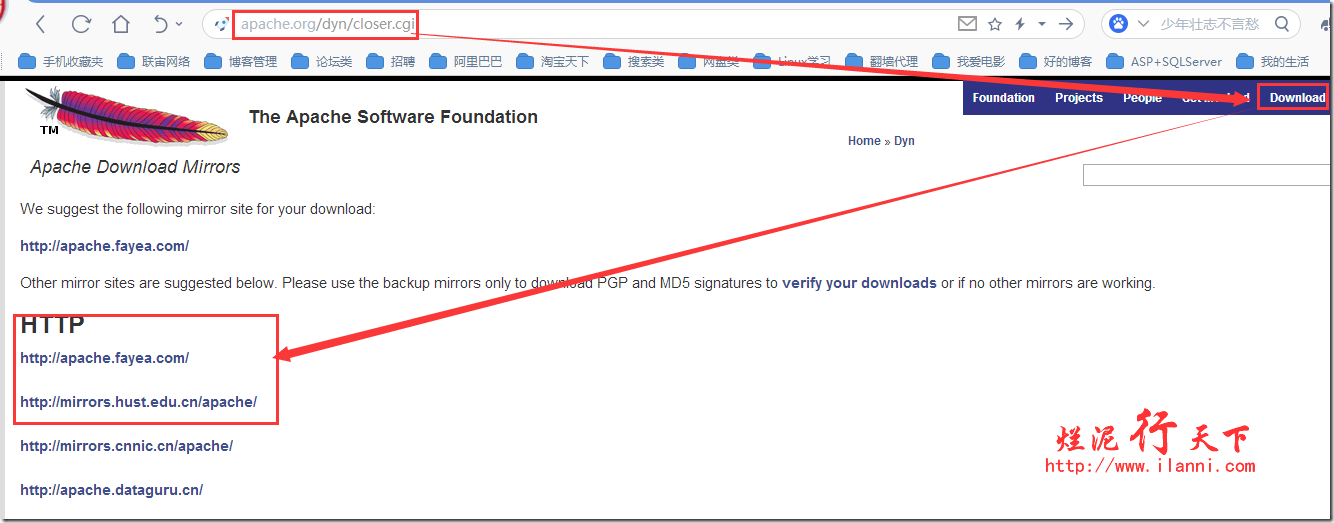The image size is (1334, 523).
Task: Open the Baidu paw search engine selector
Action: tap(1118, 24)
